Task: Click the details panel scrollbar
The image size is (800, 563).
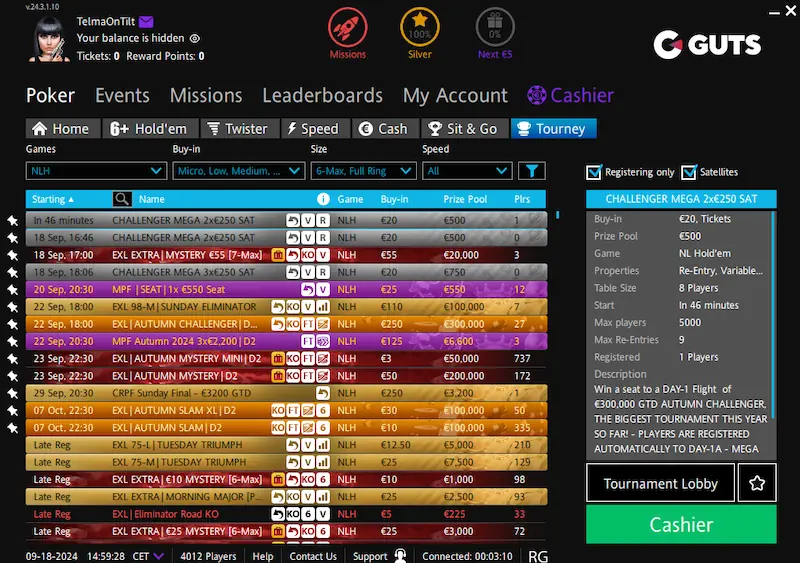Action: (x=774, y=313)
